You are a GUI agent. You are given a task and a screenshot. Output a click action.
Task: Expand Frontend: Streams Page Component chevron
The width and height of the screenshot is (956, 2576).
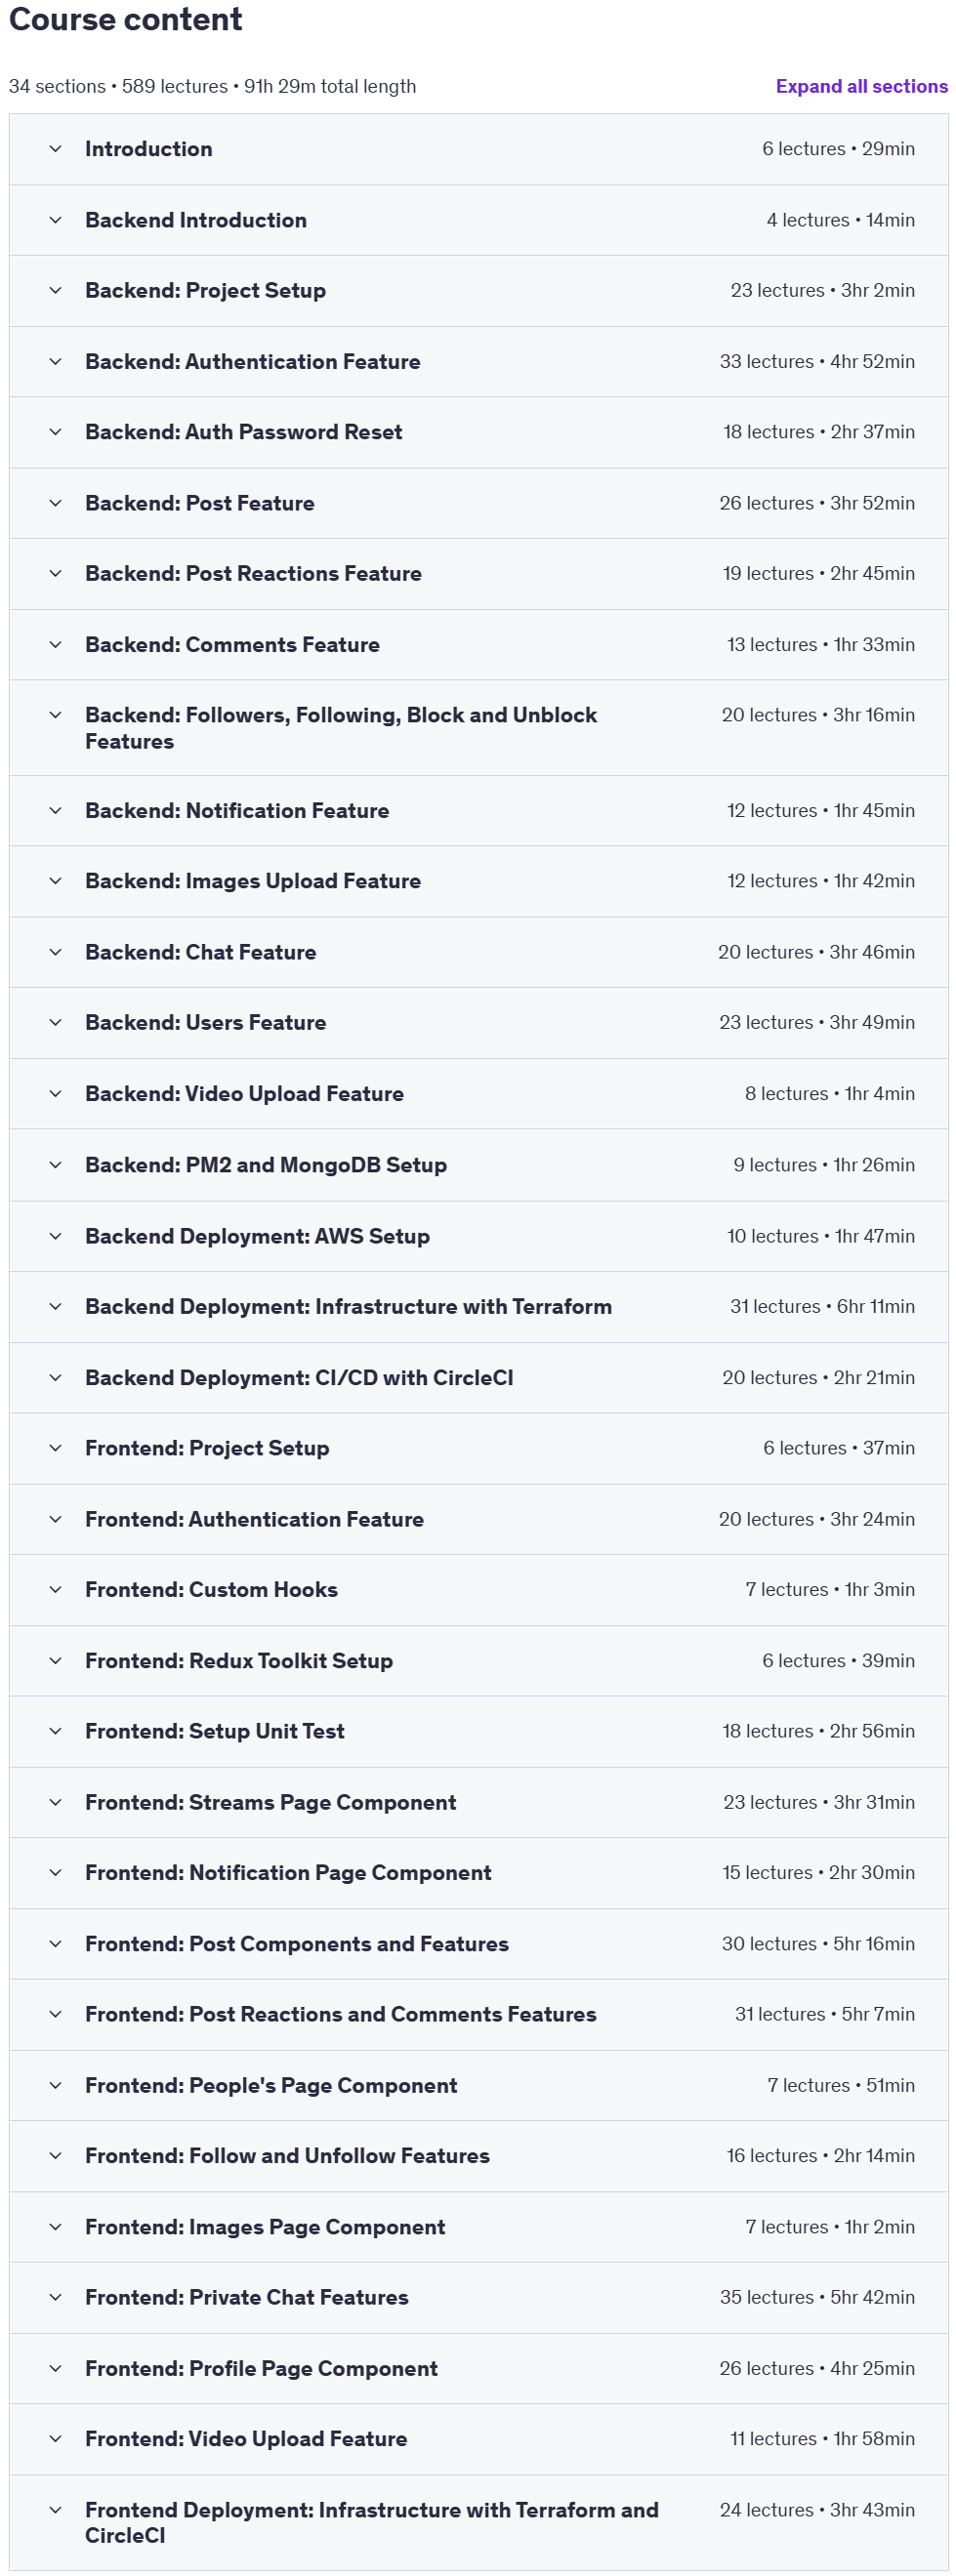pos(56,1802)
